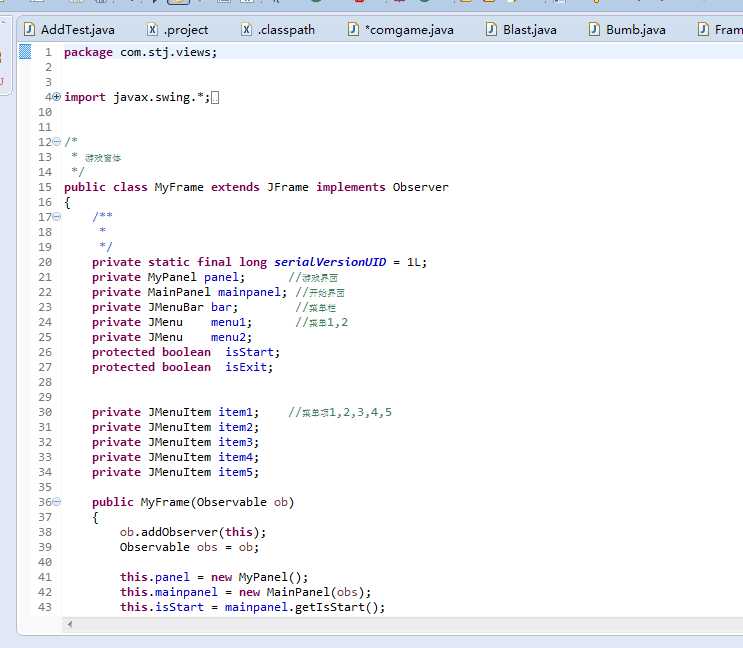
Task: Open the .classpath editor tab
Action: click(278, 30)
